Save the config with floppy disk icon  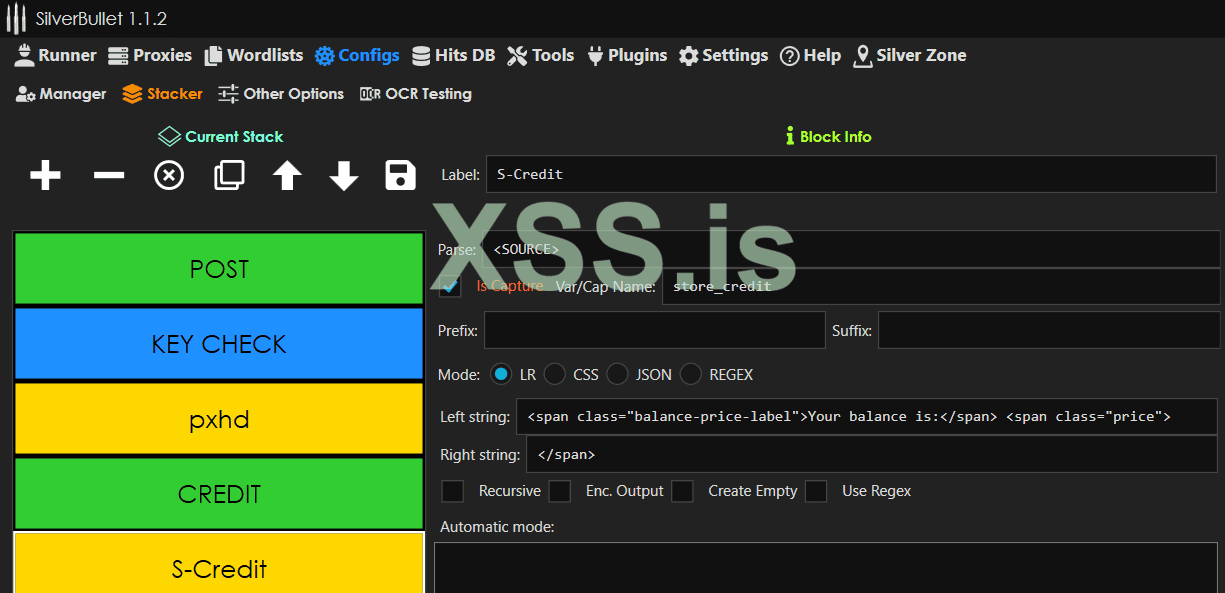coord(400,176)
